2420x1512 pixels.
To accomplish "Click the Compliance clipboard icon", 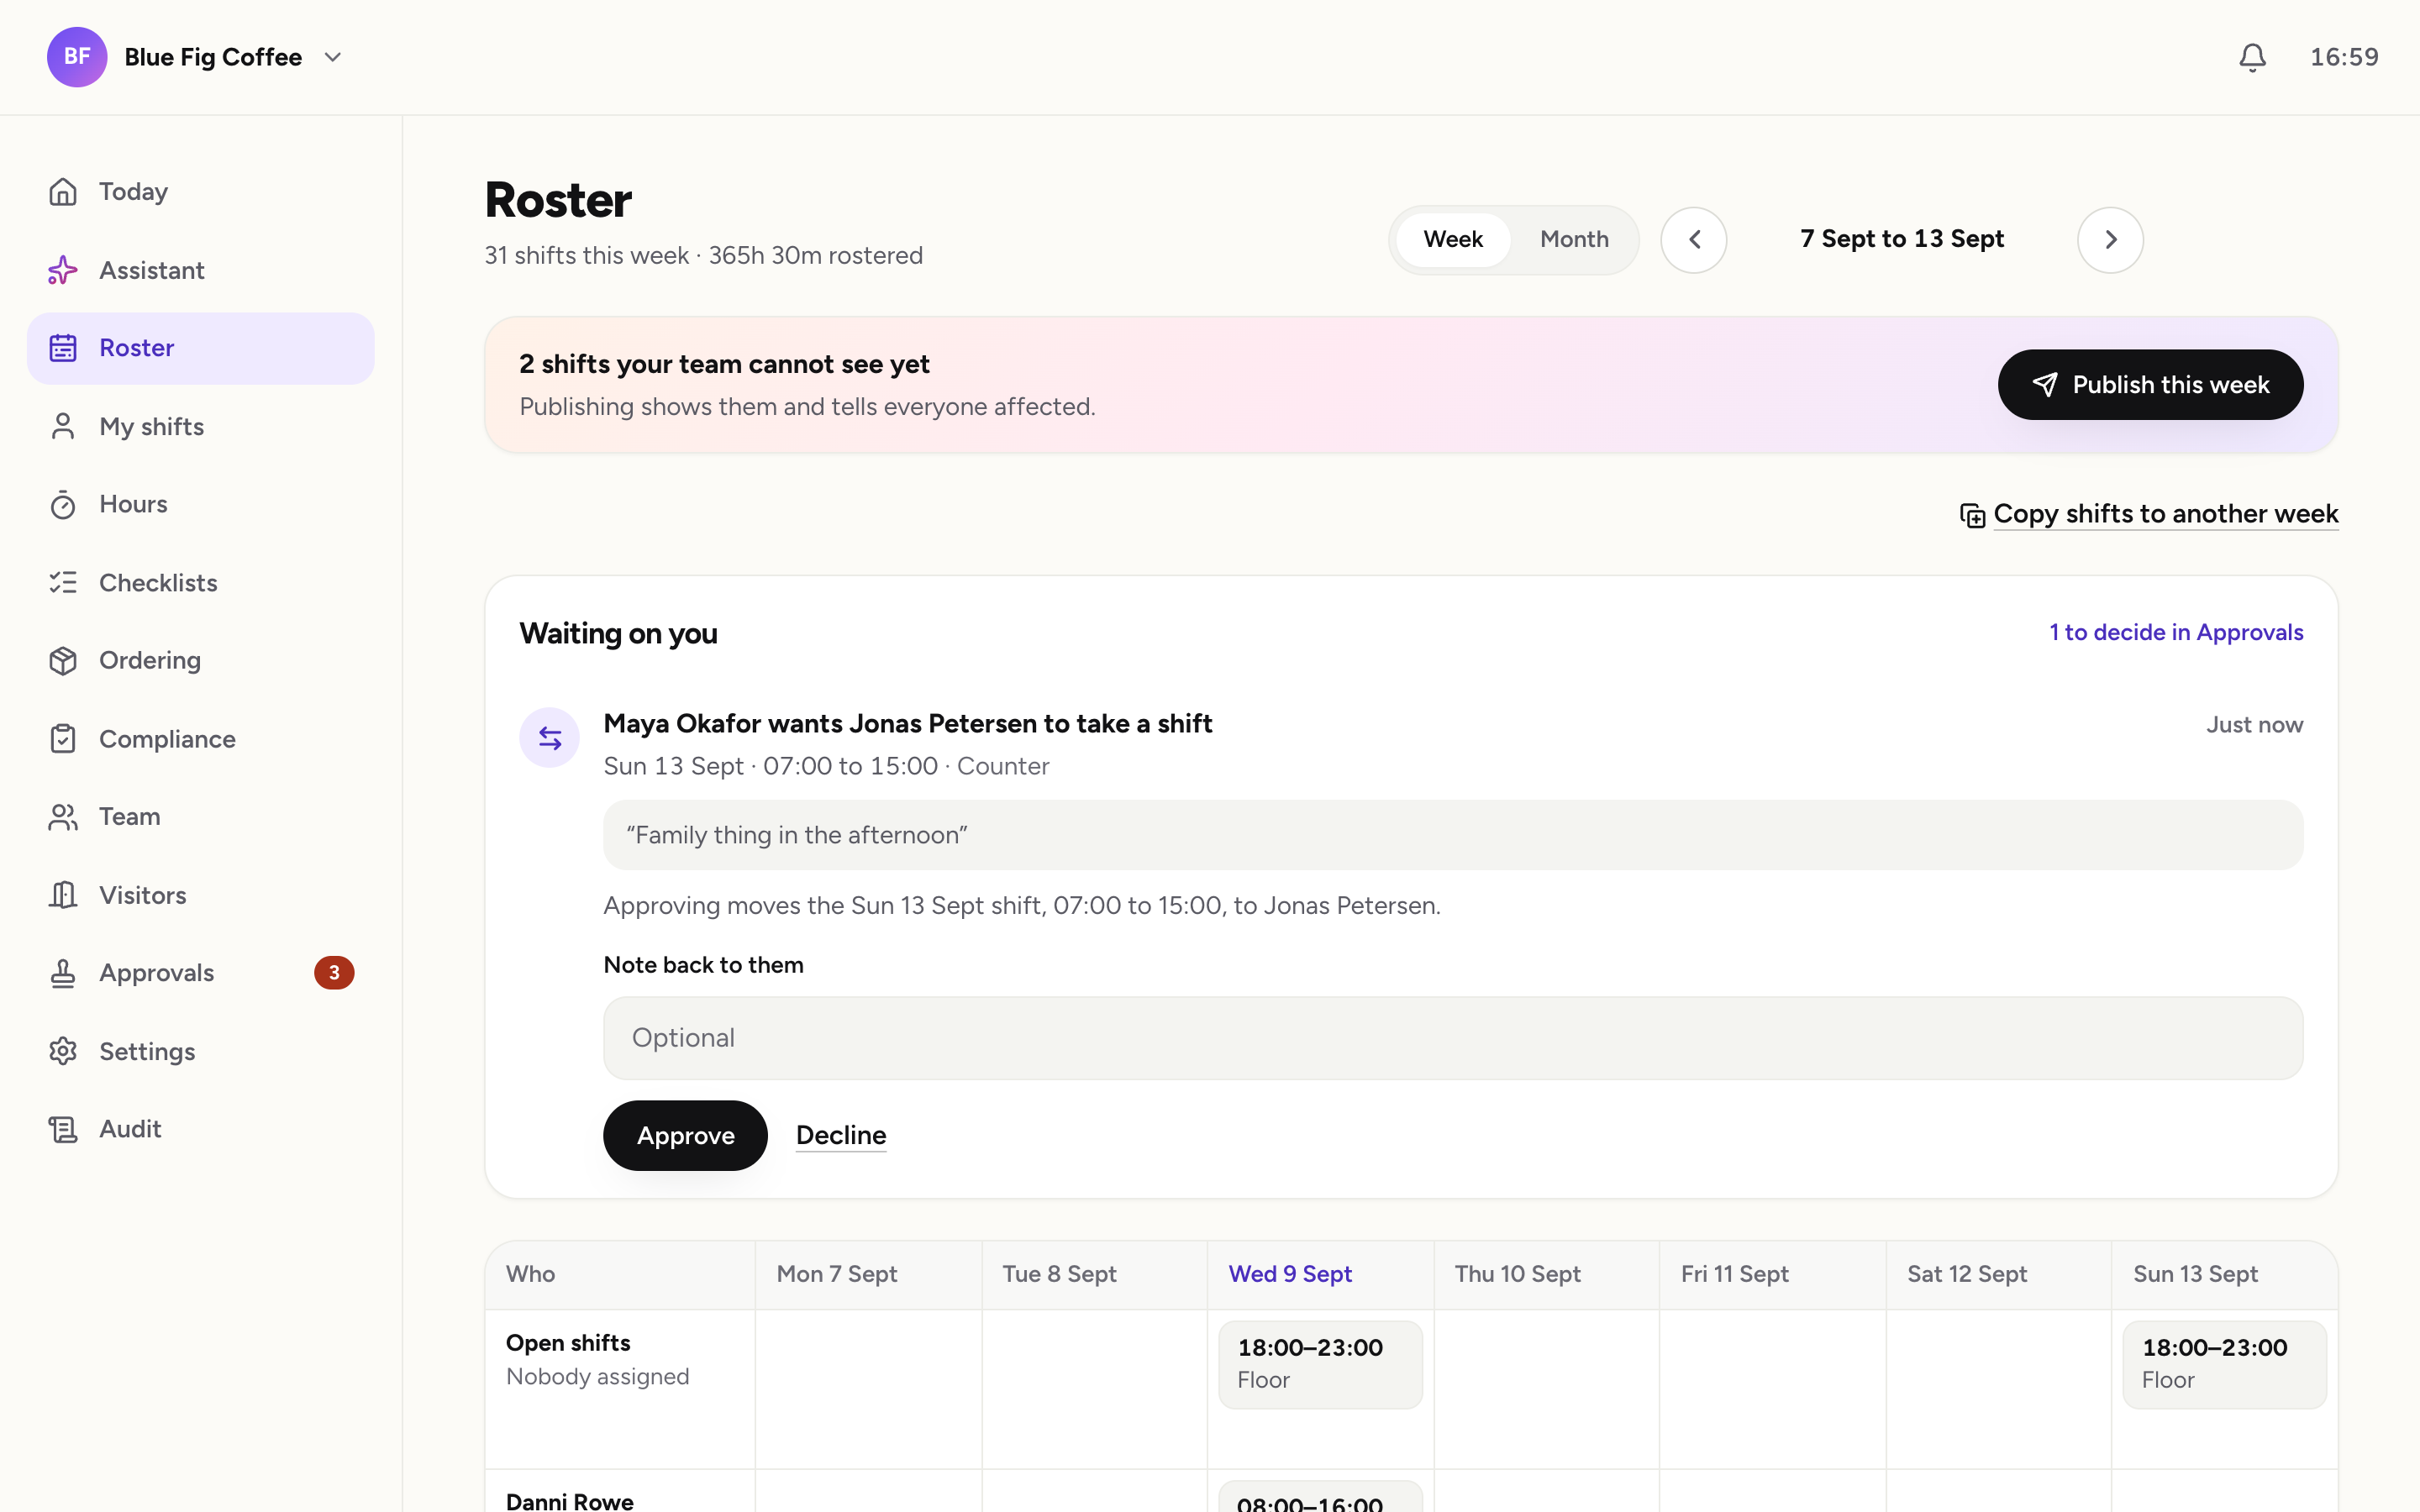I will 63,739.
